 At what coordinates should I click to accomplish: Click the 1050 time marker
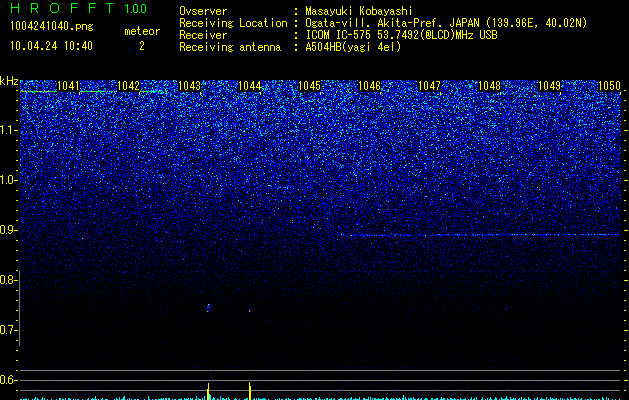click(x=609, y=86)
